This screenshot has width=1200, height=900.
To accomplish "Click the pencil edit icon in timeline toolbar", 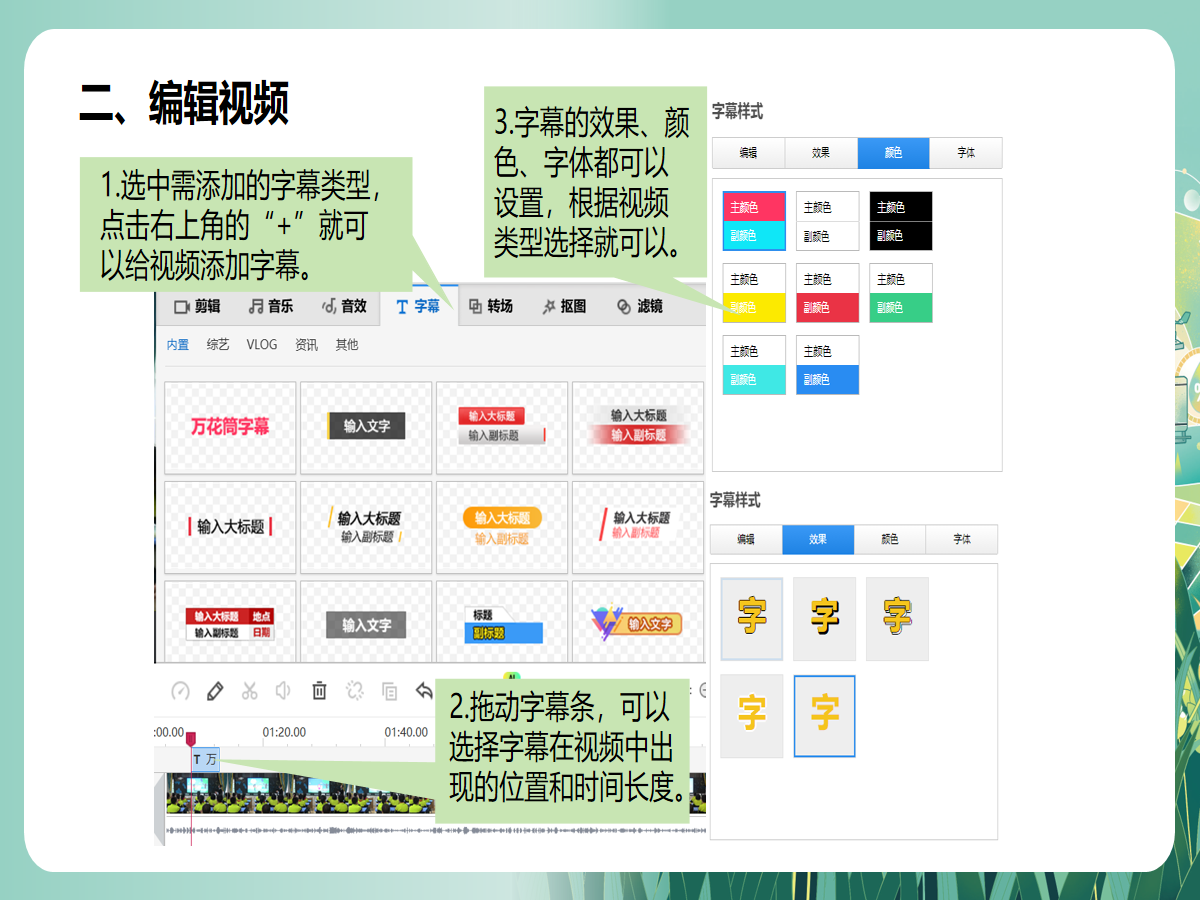I will pos(215,691).
